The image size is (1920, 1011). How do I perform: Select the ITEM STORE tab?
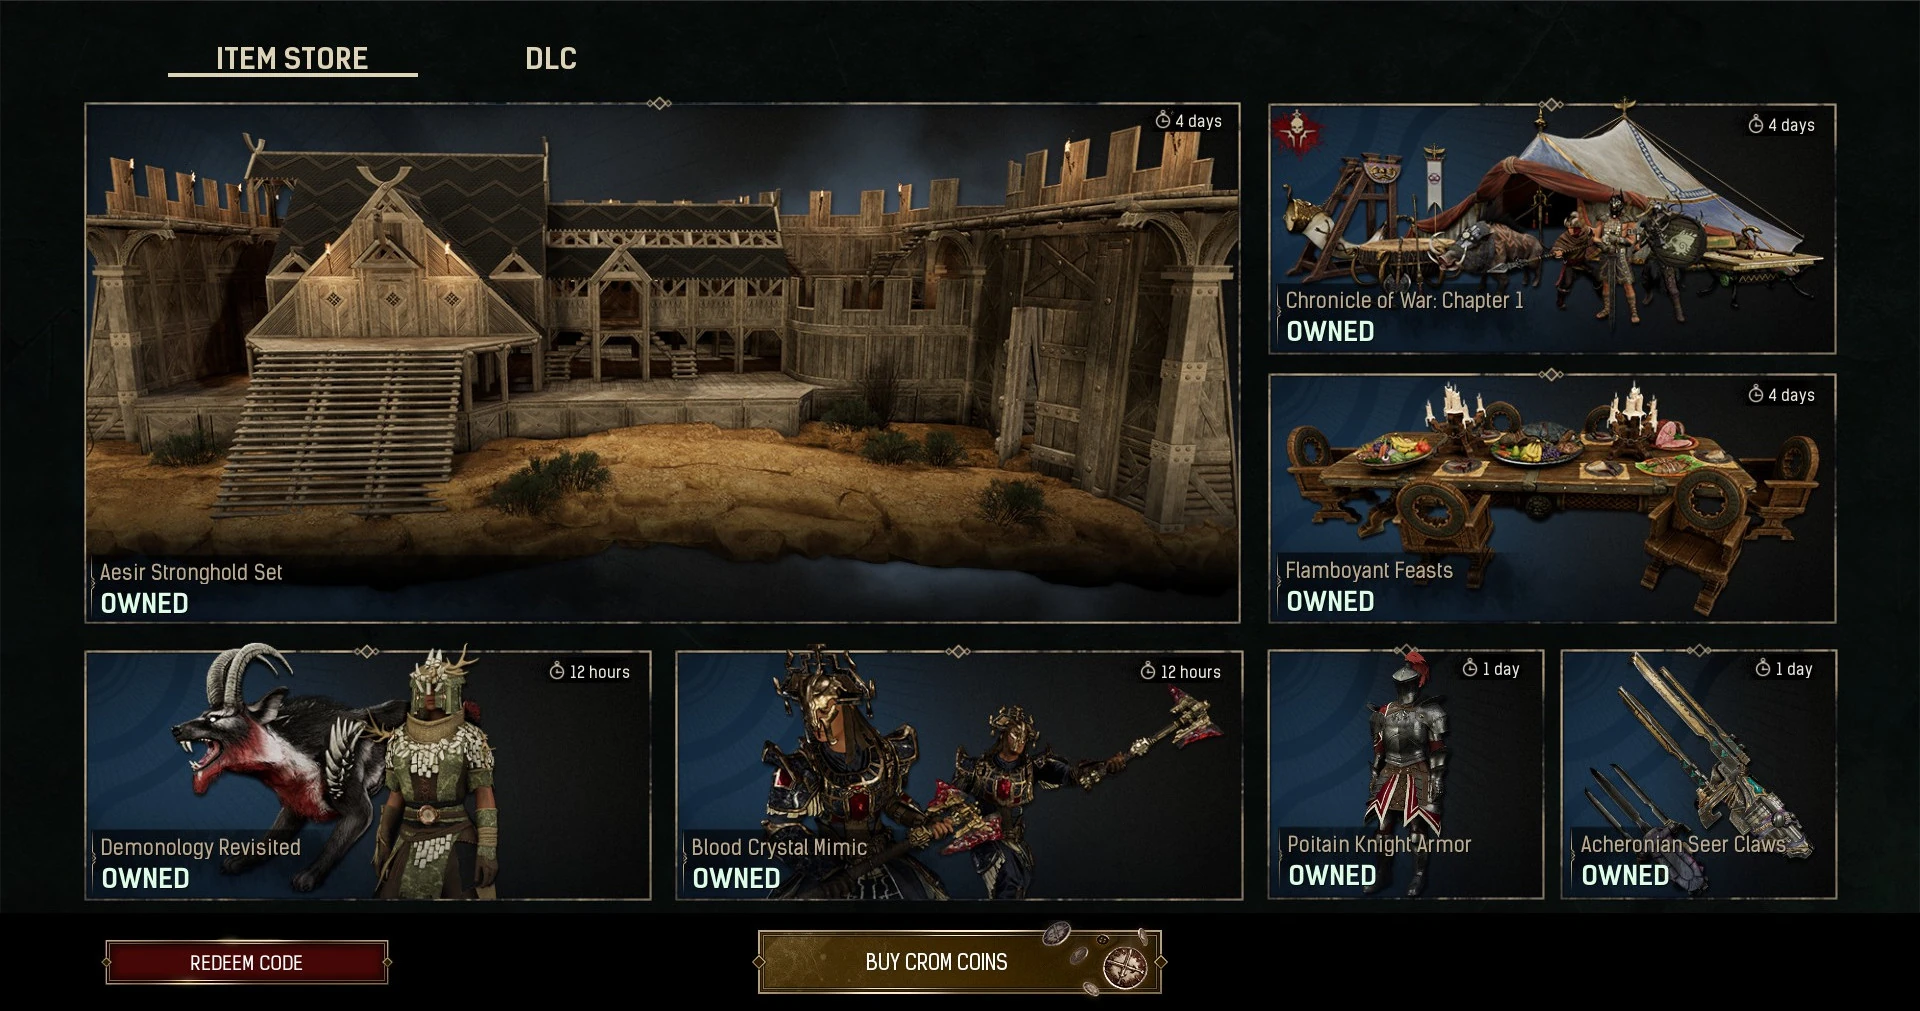292,58
